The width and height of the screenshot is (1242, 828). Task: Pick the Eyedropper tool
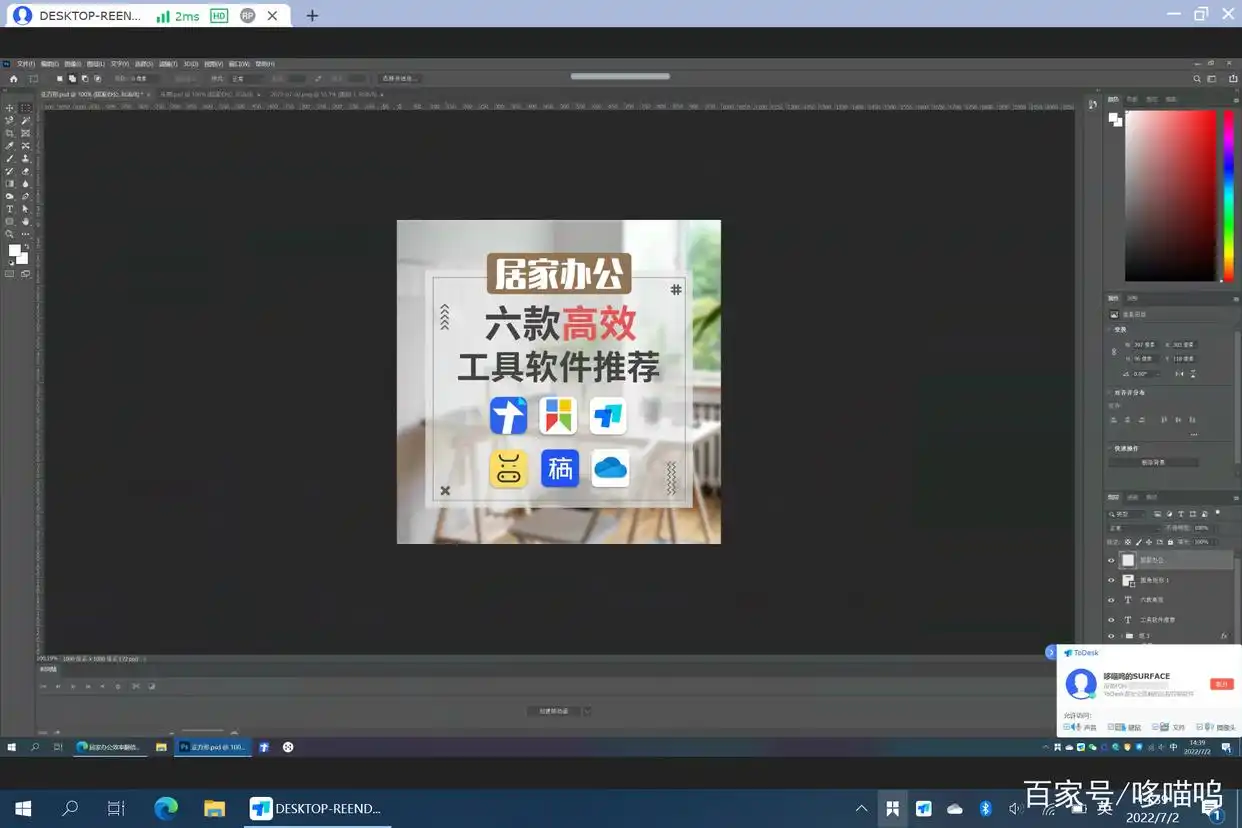10,146
